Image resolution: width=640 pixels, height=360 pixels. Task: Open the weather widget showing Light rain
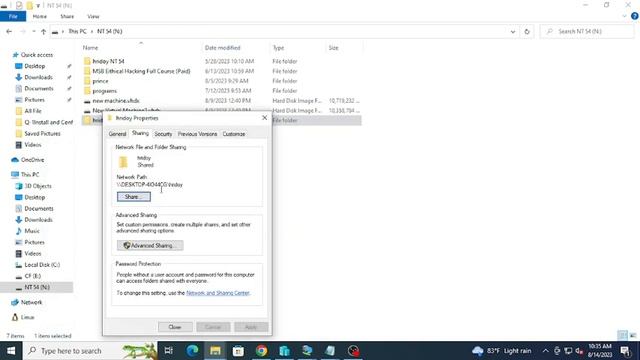[x=502, y=351]
